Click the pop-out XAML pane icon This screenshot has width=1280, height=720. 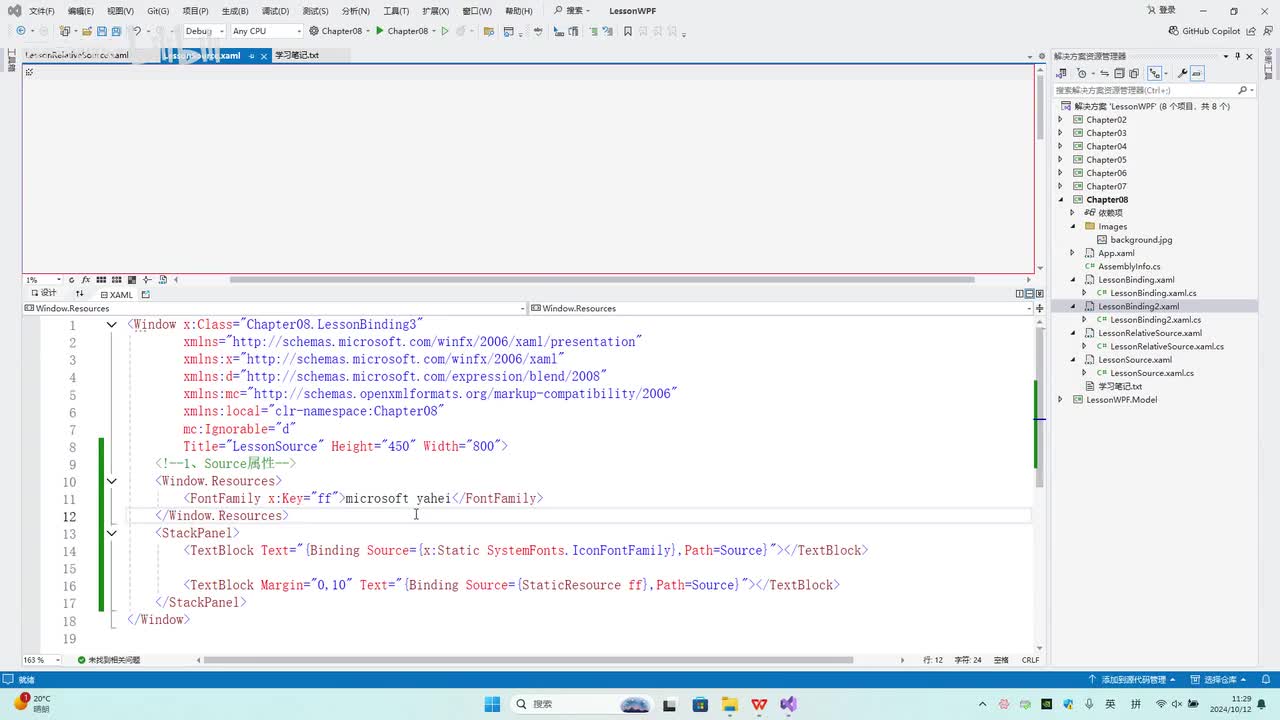pos(146,294)
